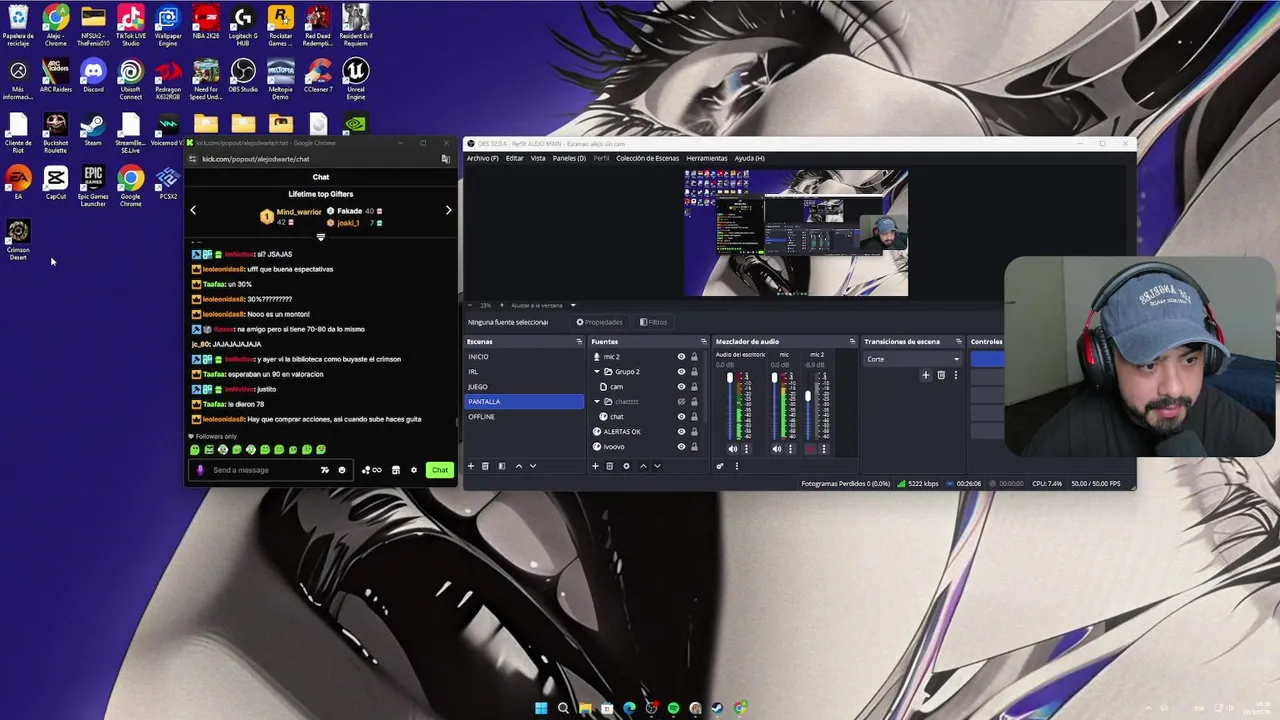Toggle lock on ivoovo source
The image size is (1280, 720).
pos(694,447)
